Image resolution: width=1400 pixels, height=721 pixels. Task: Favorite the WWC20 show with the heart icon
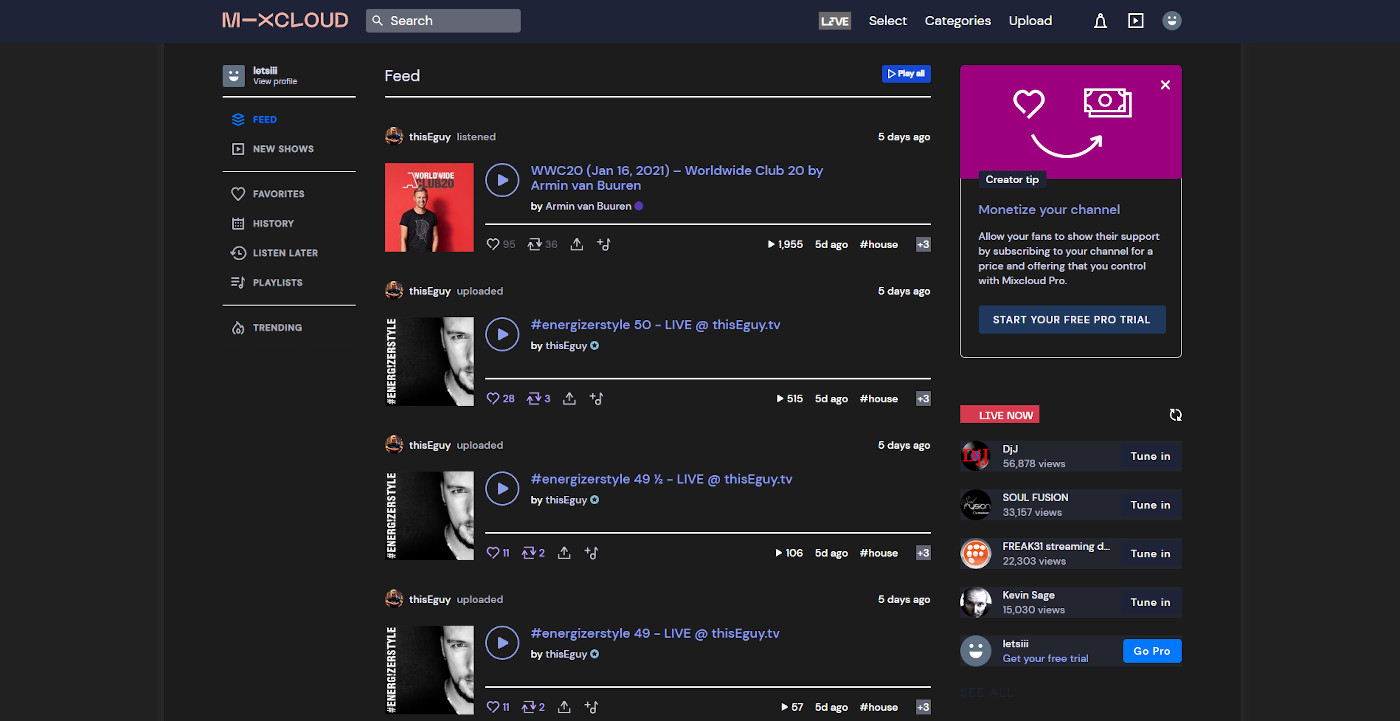(492, 243)
